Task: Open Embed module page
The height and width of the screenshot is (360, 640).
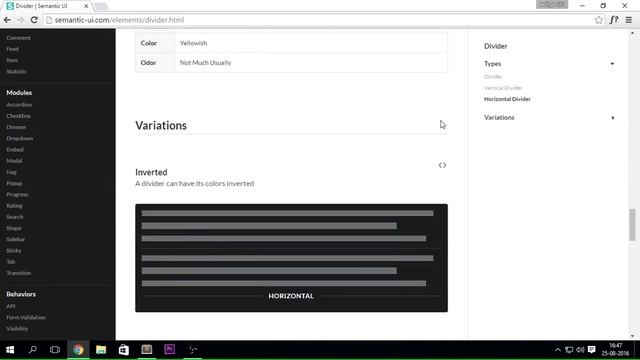Action: (15, 150)
